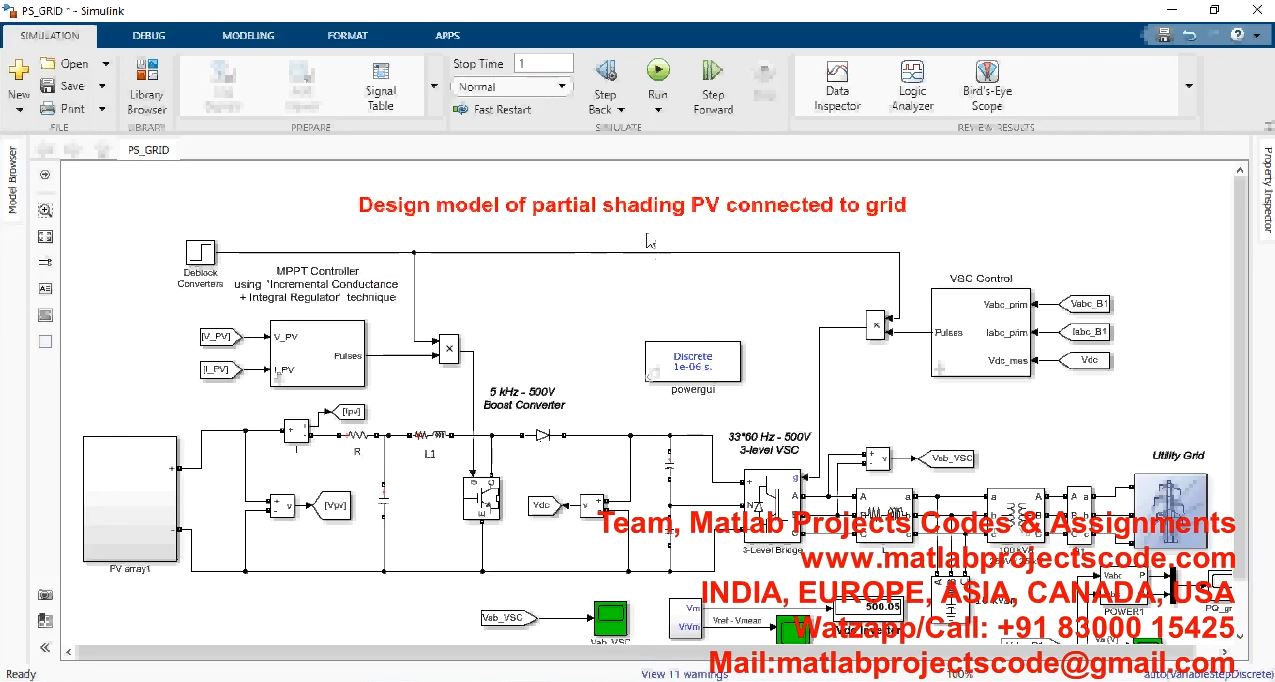Image resolution: width=1275 pixels, height=682 pixels.
Task: Launch the Logic Analyzer
Action: tap(912, 85)
